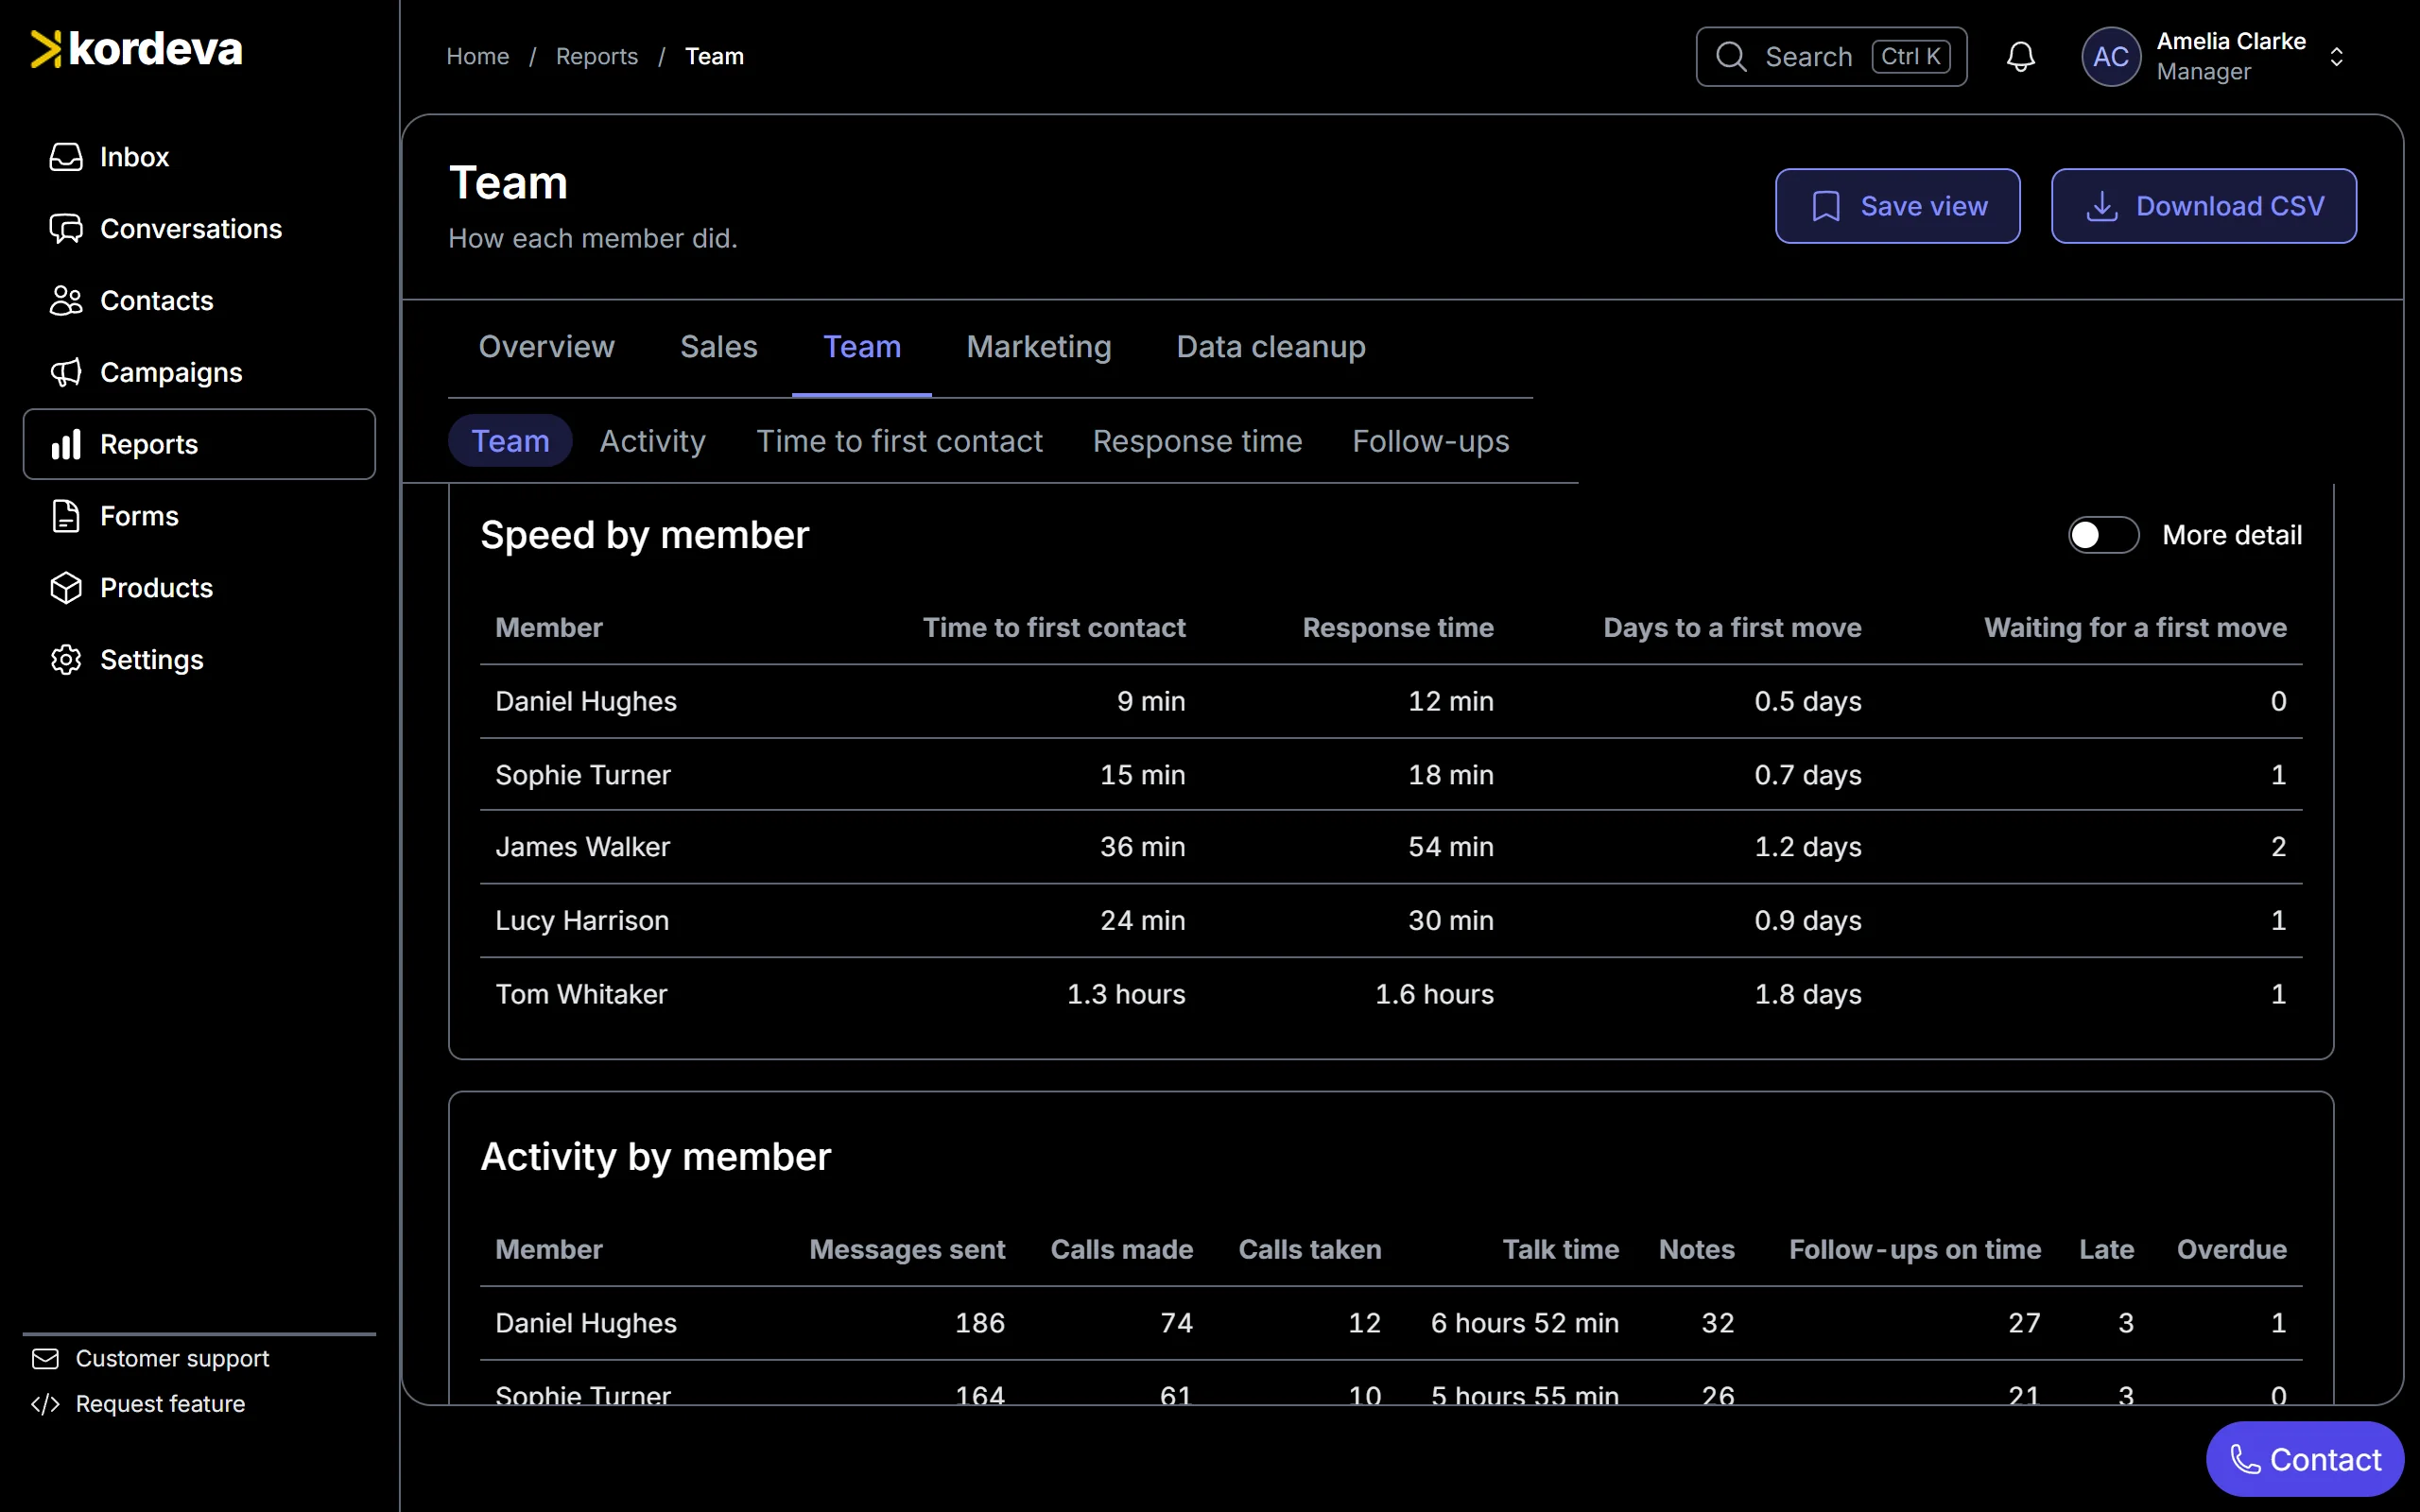This screenshot has height=1512, width=2420.
Task: Select the Team sub-tab pill
Action: pyautogui.click(x=510, y=441)
